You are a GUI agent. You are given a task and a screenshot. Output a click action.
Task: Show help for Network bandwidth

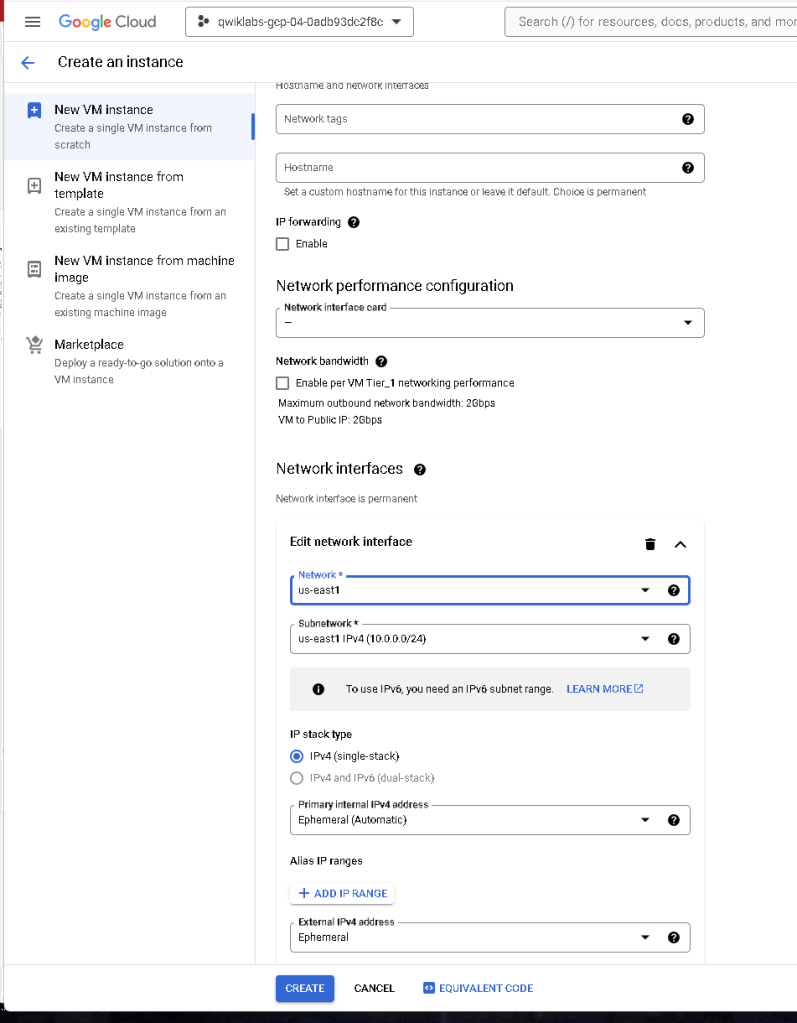point(382,361)
